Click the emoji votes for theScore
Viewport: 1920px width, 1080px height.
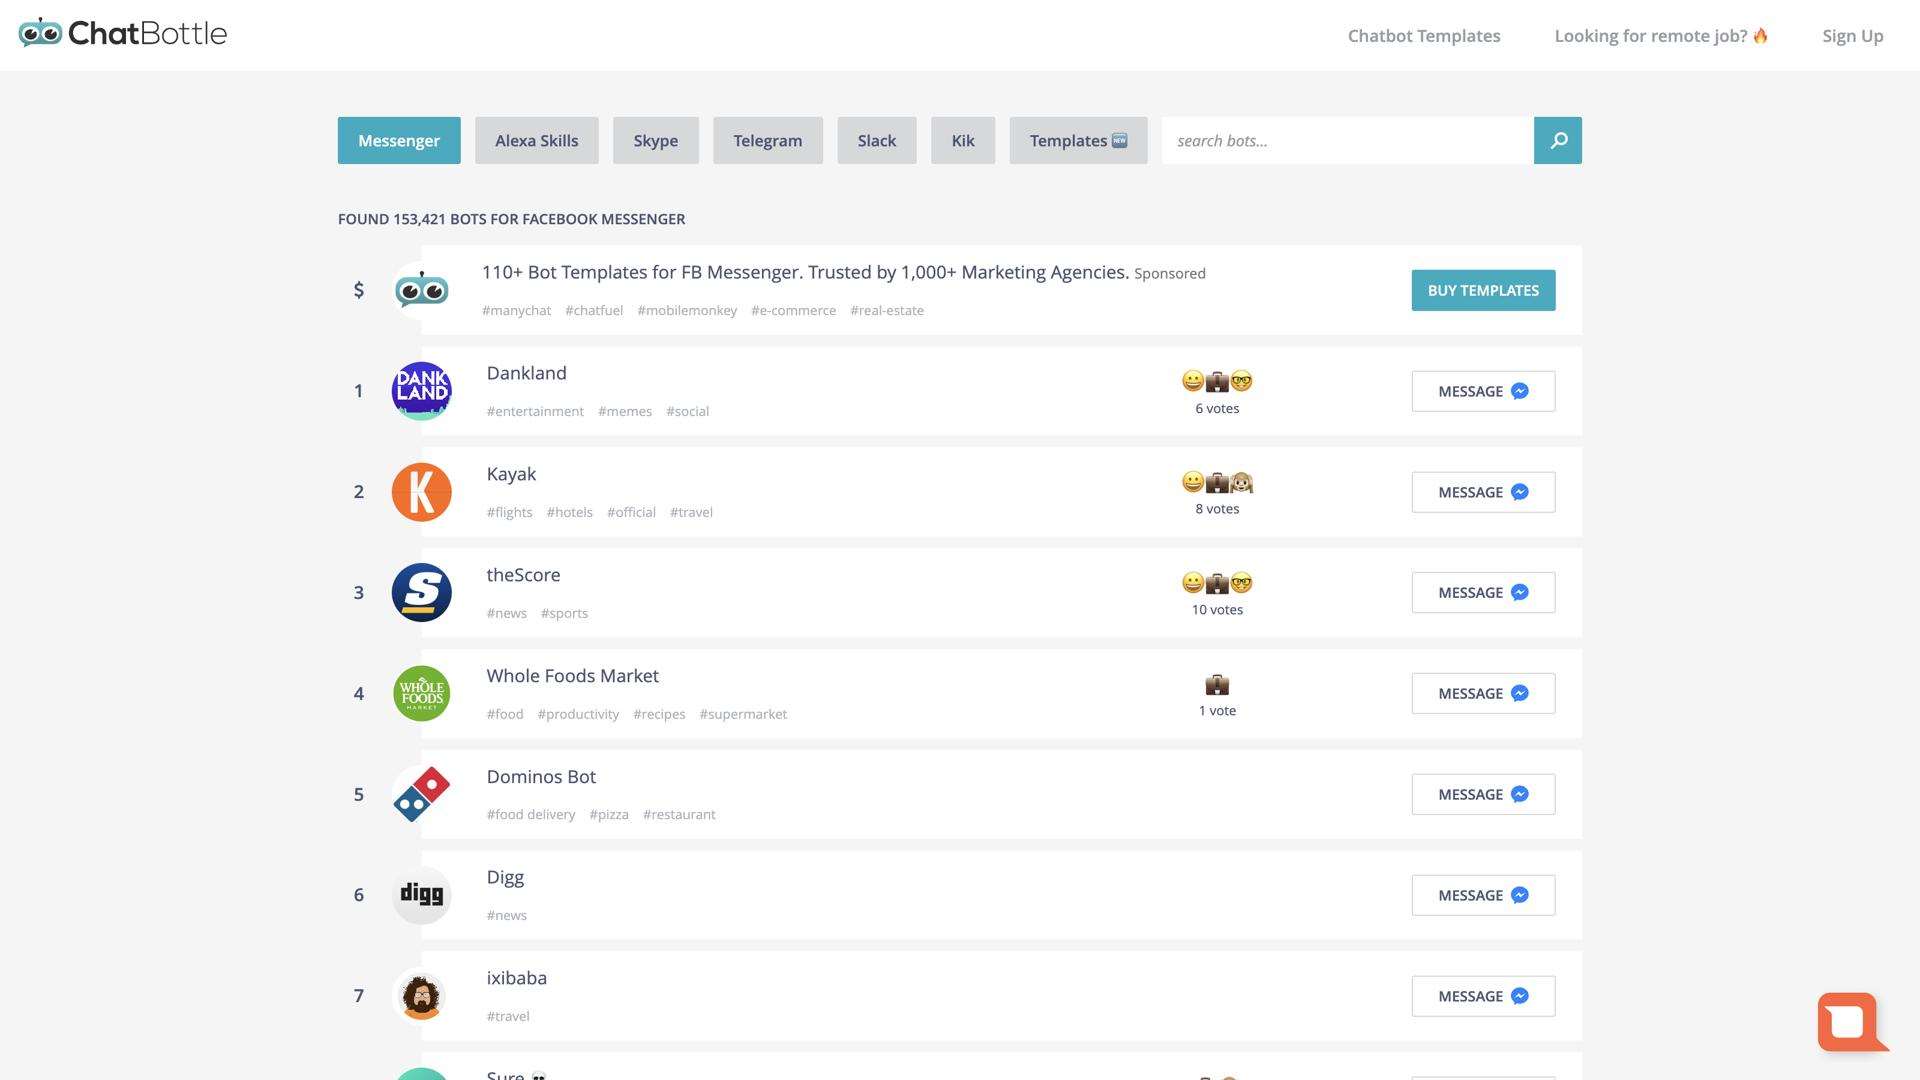click(1216, 583)
